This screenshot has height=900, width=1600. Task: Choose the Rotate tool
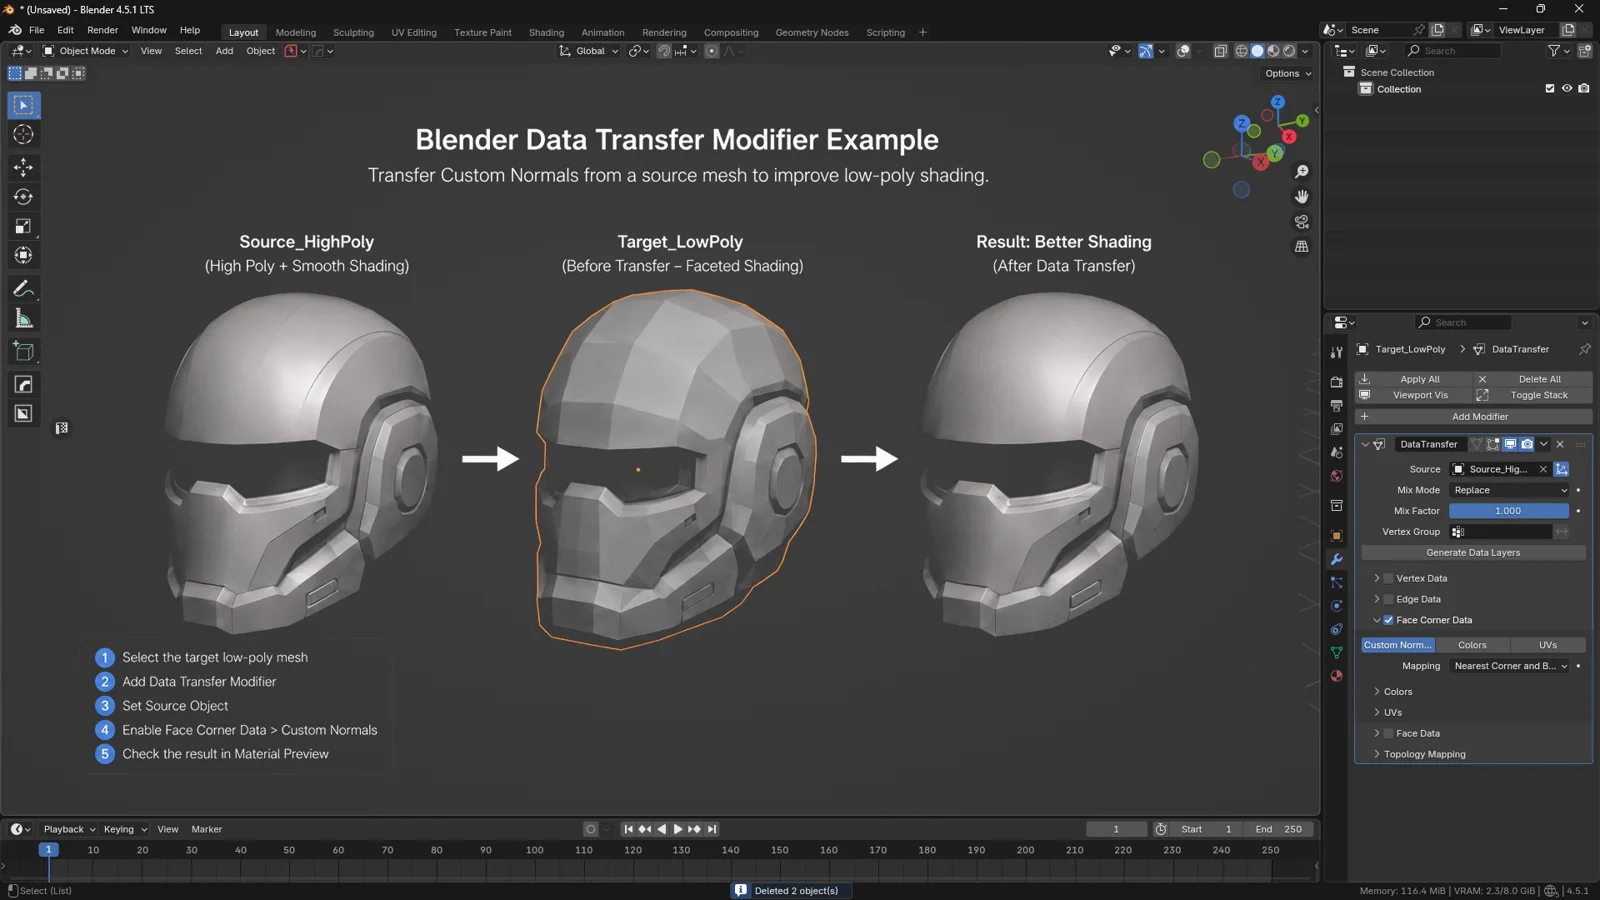23,197
